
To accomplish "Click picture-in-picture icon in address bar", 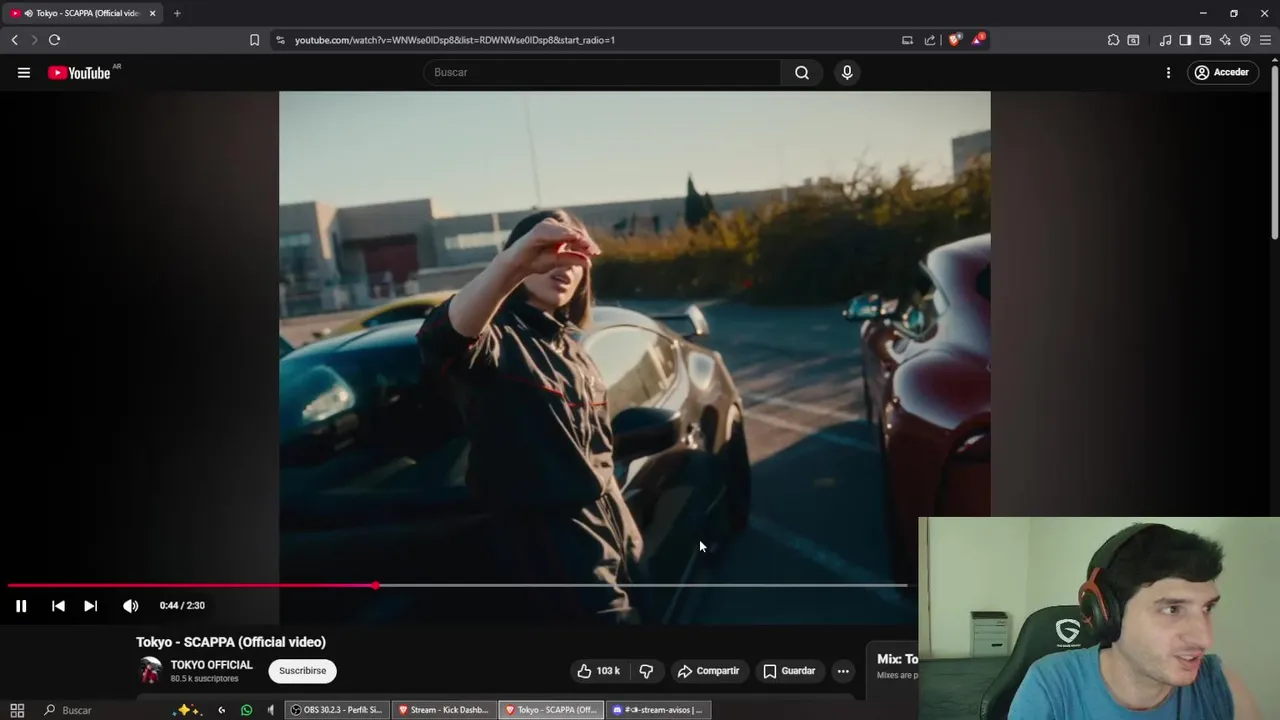I will (907, 40).
